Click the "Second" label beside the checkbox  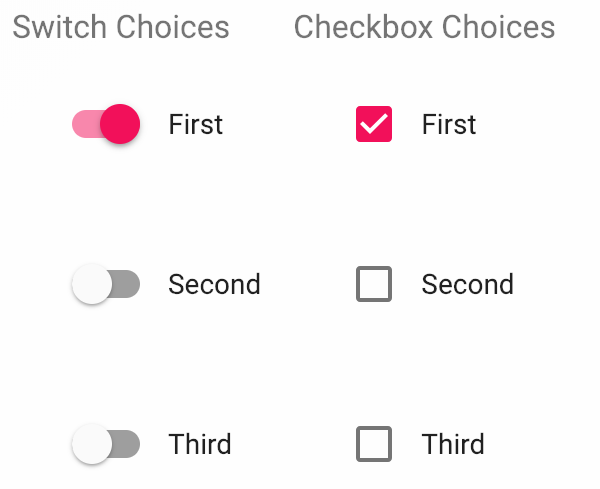coord(467,284)
